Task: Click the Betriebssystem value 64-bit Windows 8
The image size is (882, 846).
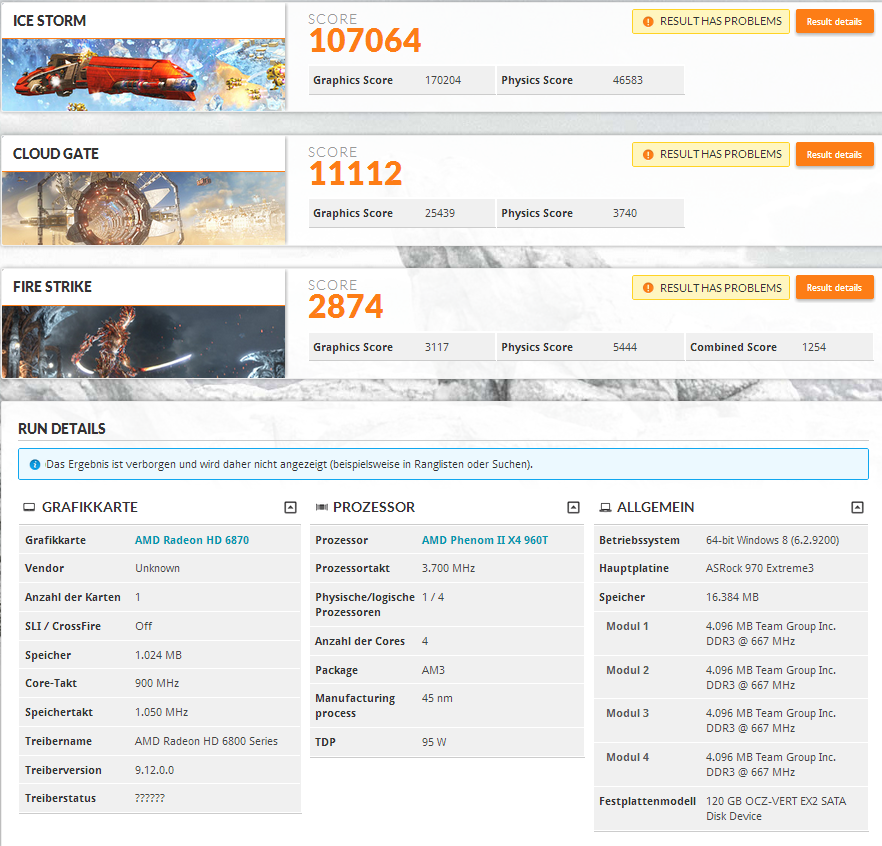Action: pyautogui.click(x=772, y=540)
